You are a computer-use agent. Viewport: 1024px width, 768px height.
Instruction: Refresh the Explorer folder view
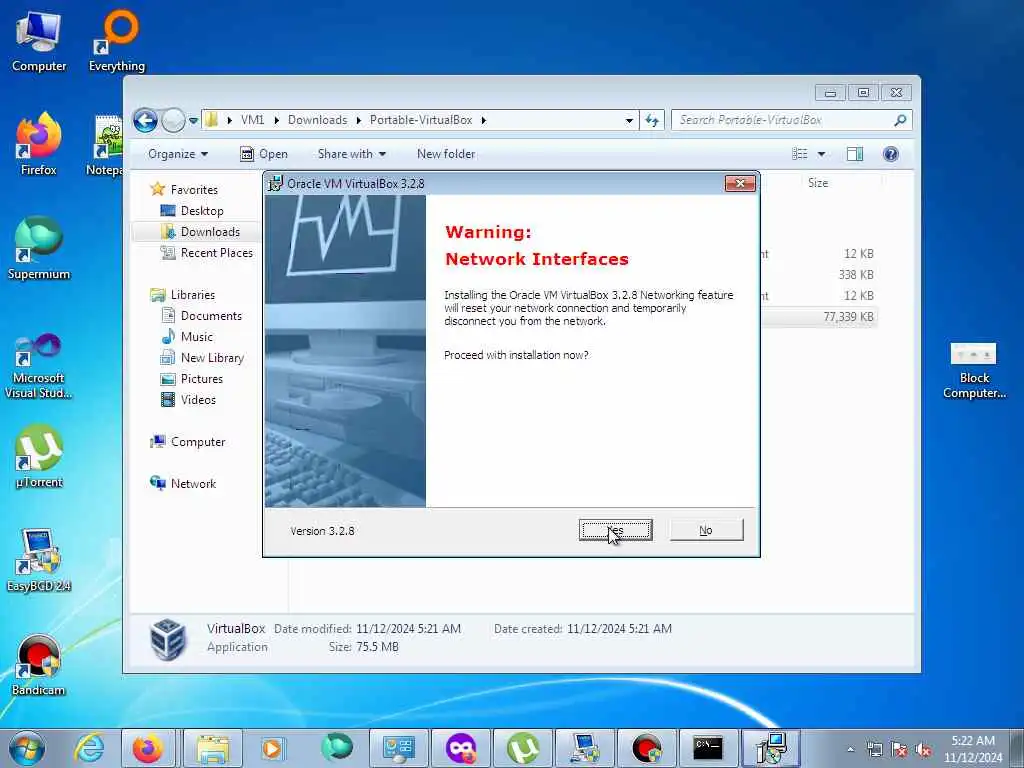tap(652, 120)
